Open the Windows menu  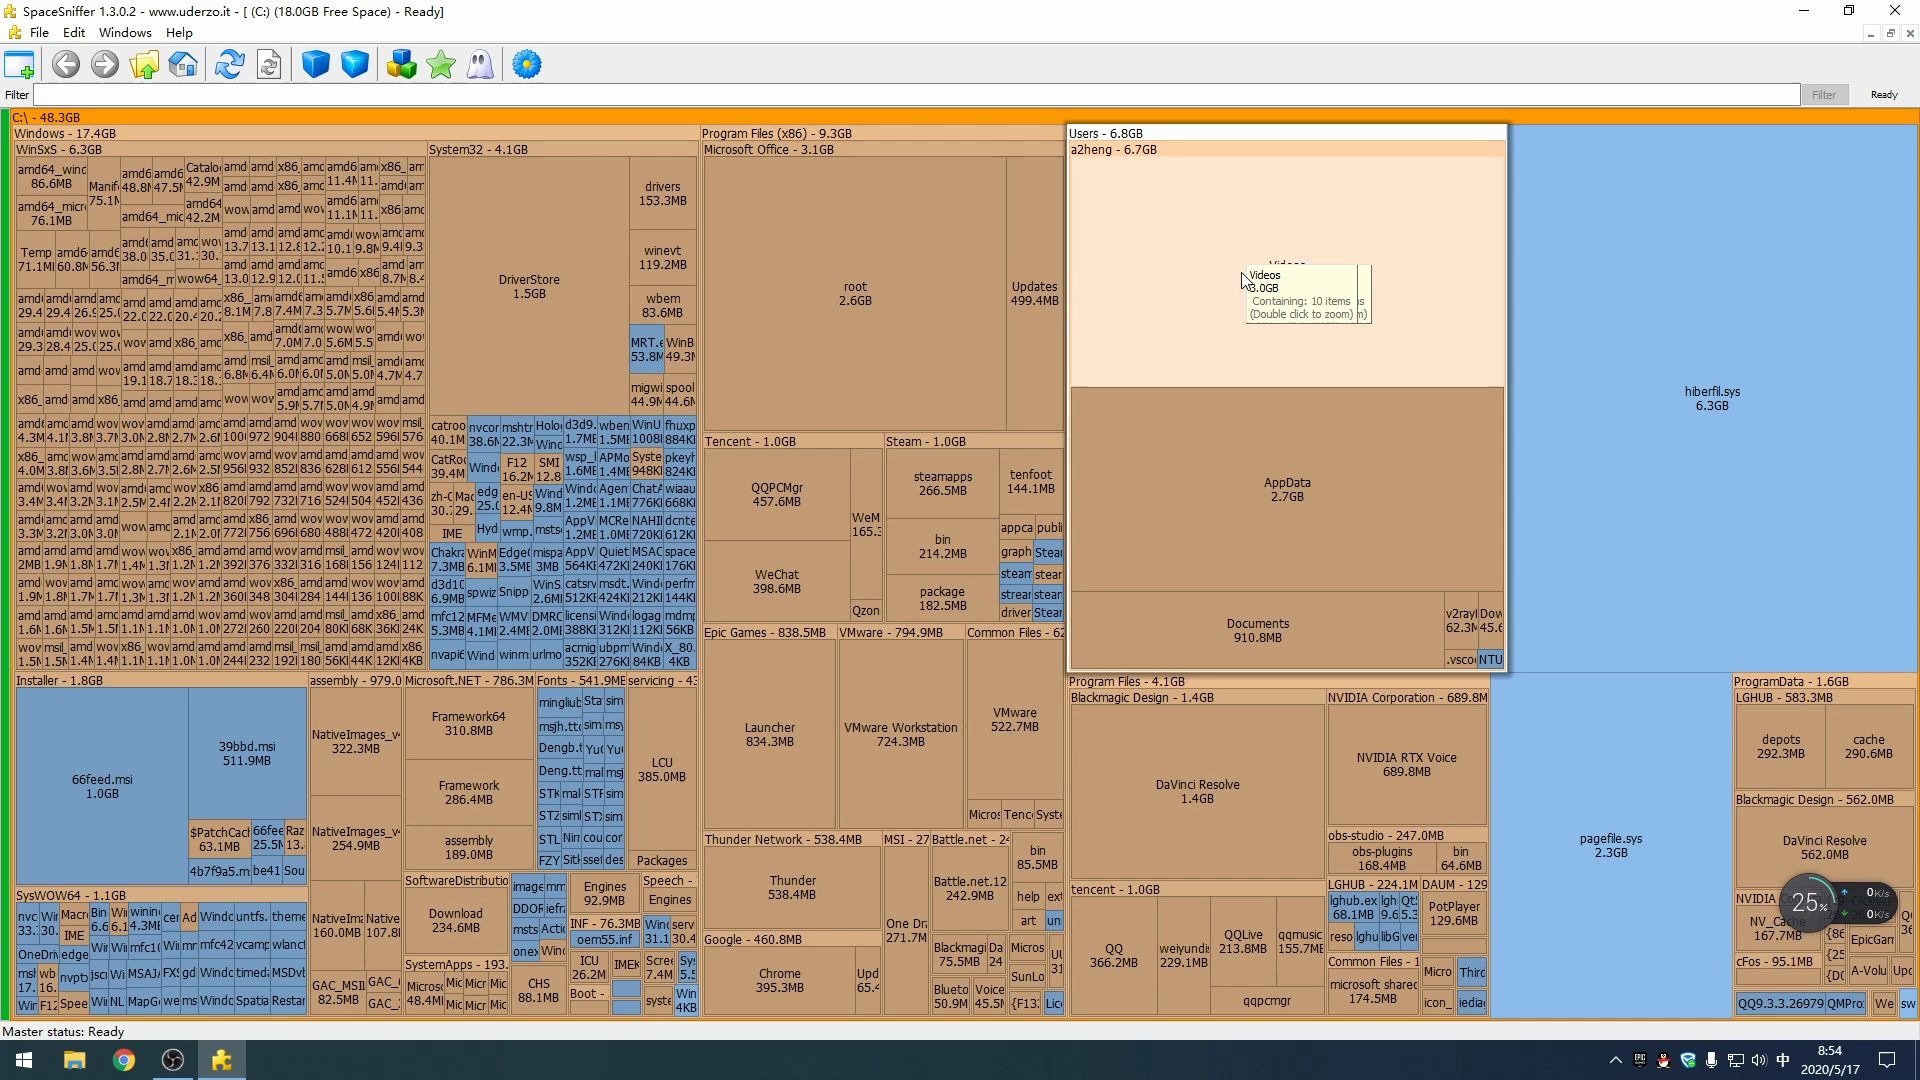coord(125,33)
